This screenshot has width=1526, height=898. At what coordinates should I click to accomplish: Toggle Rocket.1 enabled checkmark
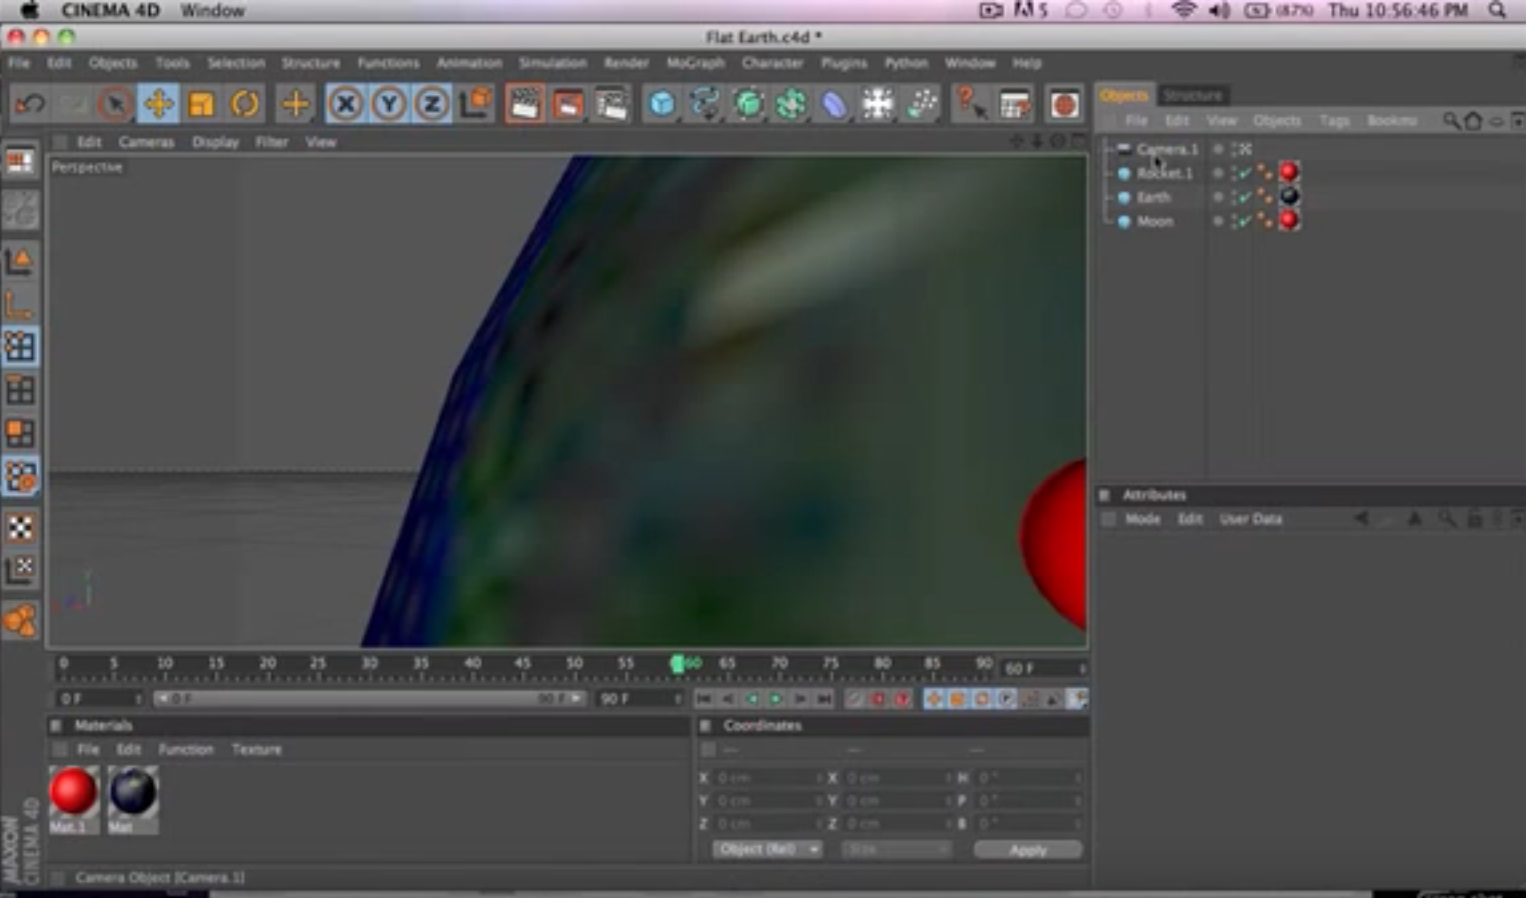[x=1244, y=173]
